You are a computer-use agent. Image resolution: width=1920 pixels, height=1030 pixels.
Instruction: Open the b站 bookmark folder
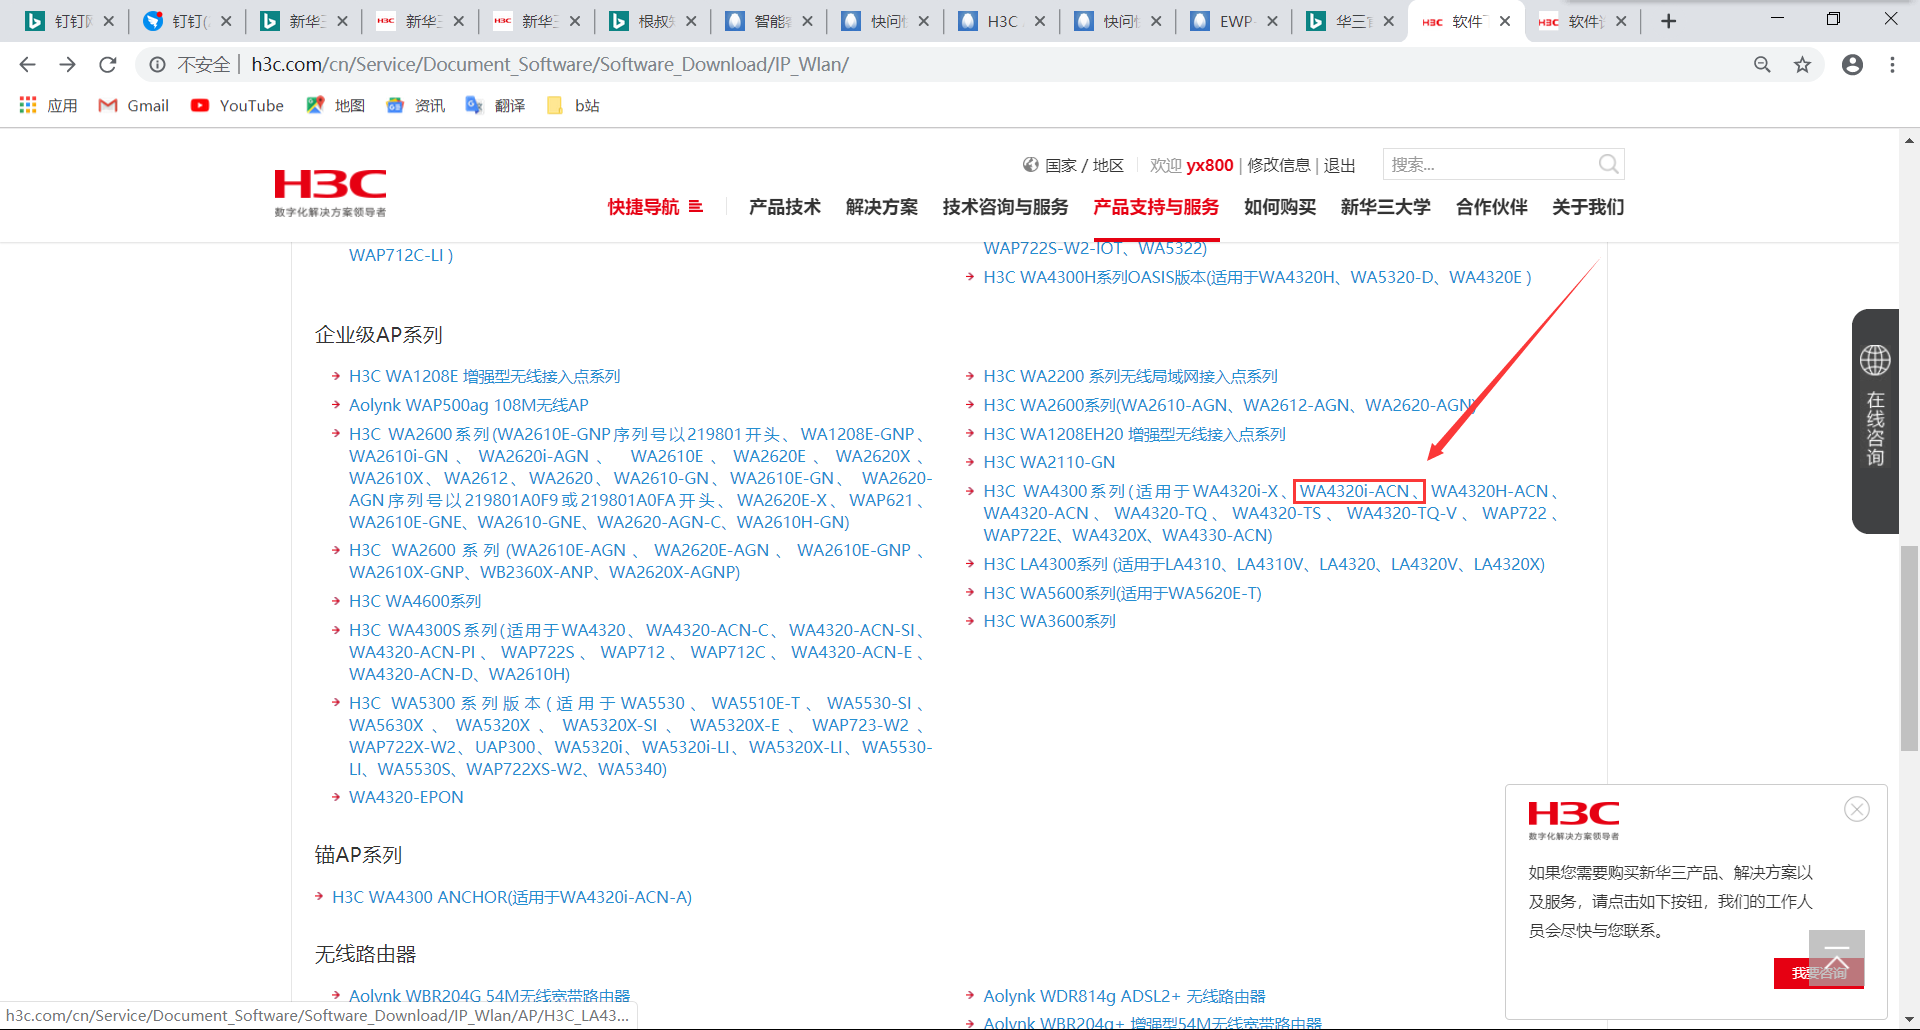(x=573, y=105)
